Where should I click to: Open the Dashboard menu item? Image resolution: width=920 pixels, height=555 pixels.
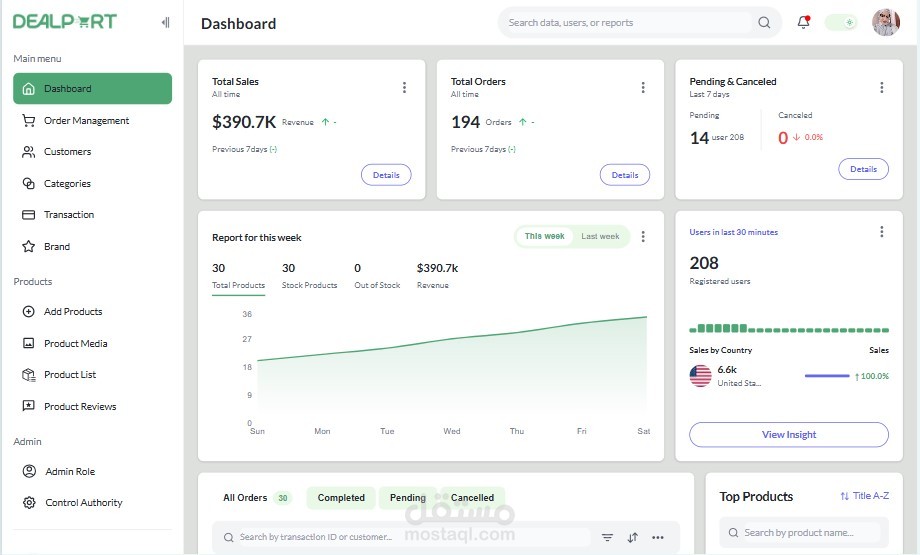pos(92,89)
